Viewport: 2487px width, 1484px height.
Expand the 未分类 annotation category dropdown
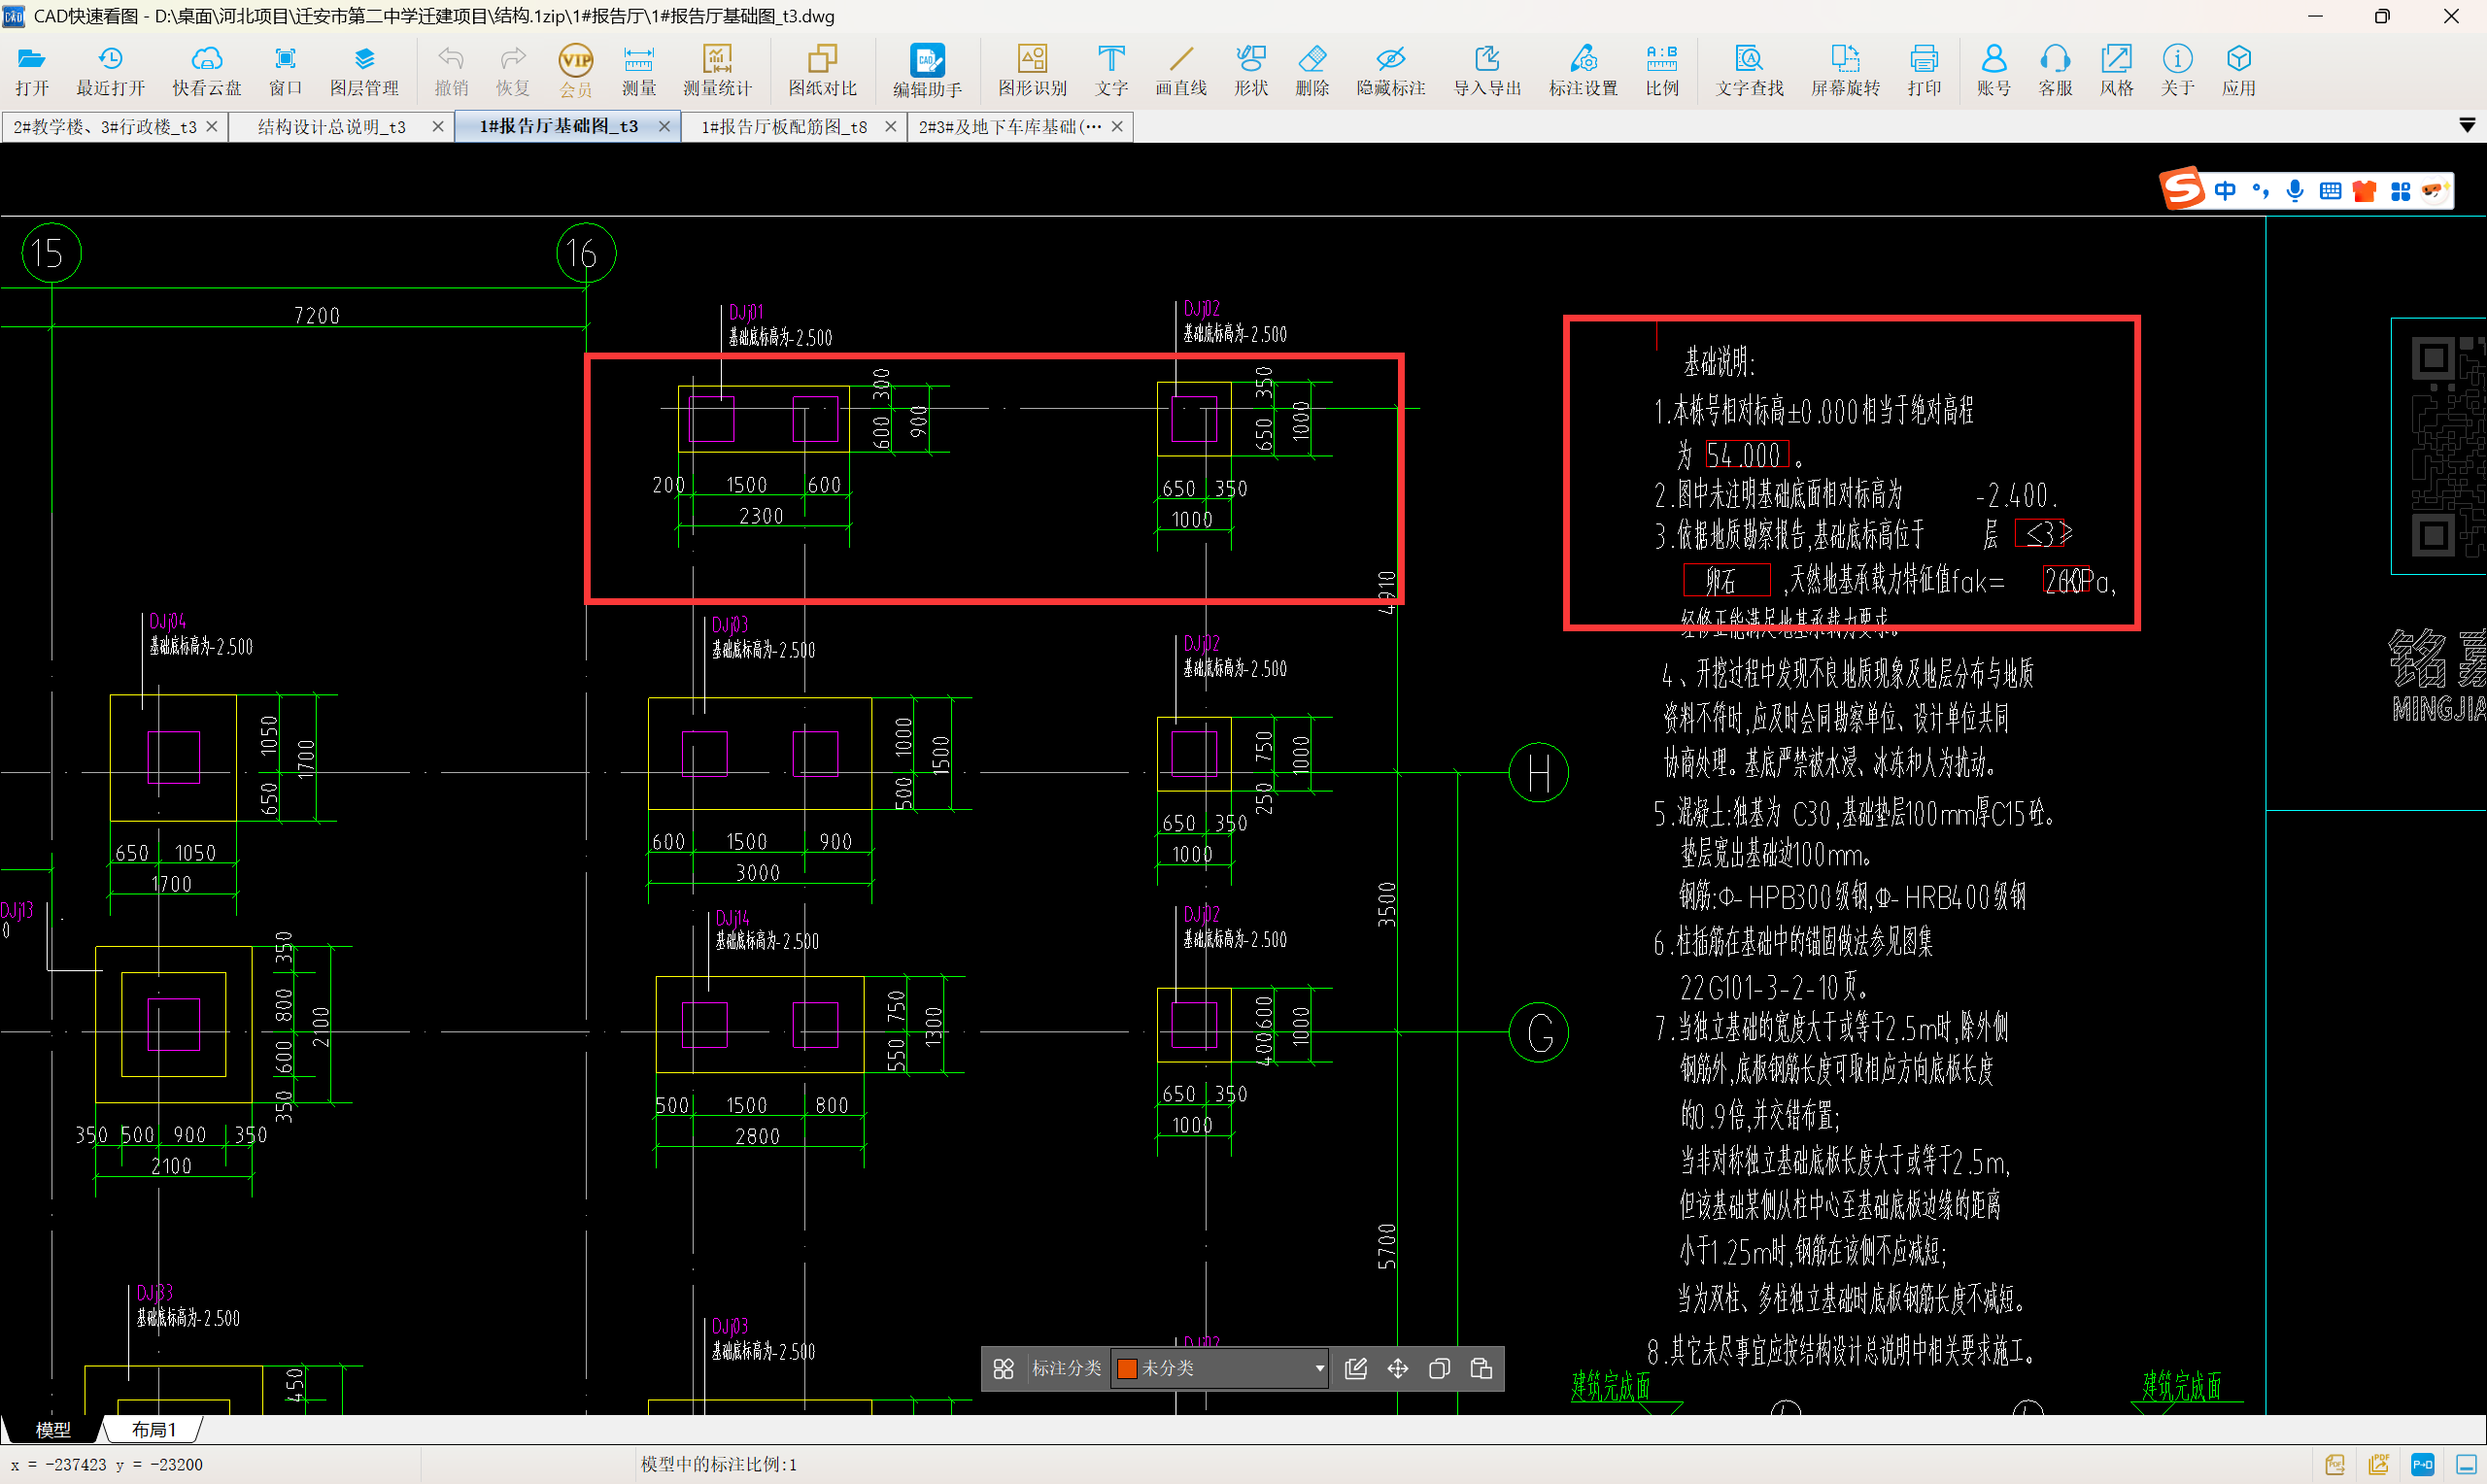tap(1319, 1368)
